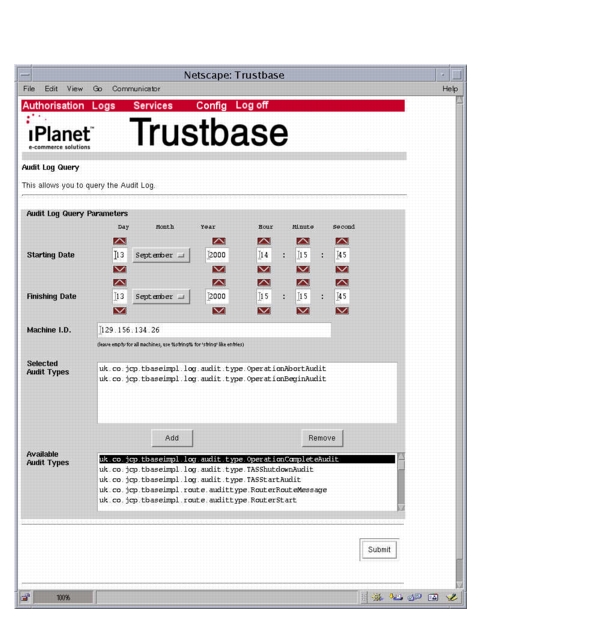
Task: Open Newsgroups from the component bar
Action: [x=415, y=597]
